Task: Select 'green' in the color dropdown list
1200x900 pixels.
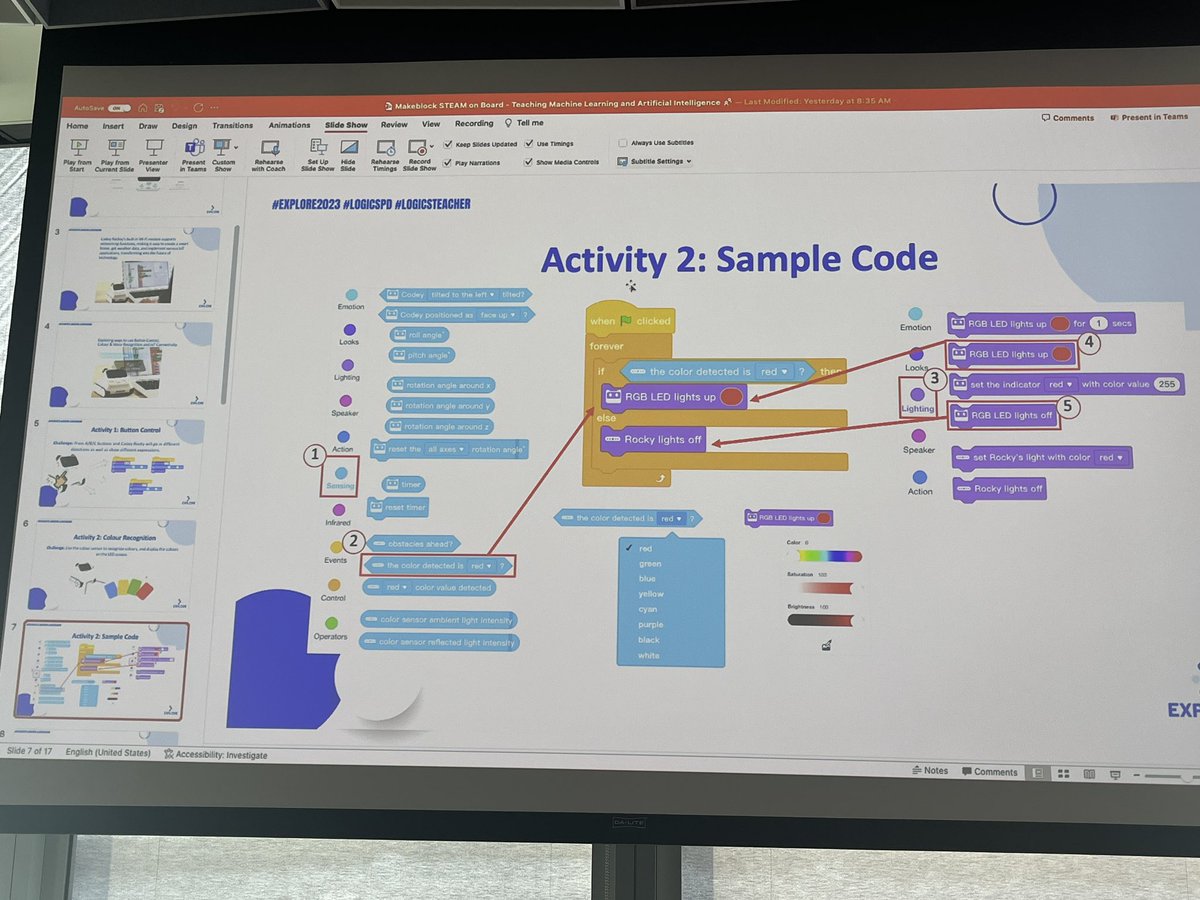Action: pos(650,564)
